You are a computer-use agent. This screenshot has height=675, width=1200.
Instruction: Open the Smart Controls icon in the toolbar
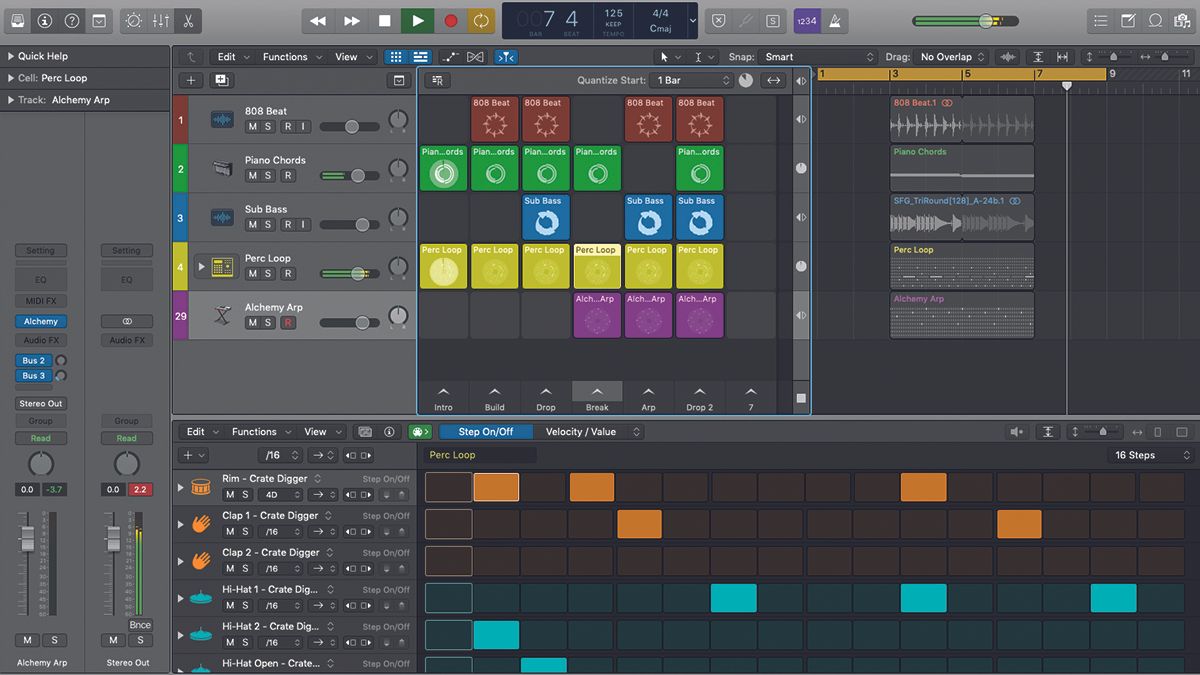pos(161,20)
